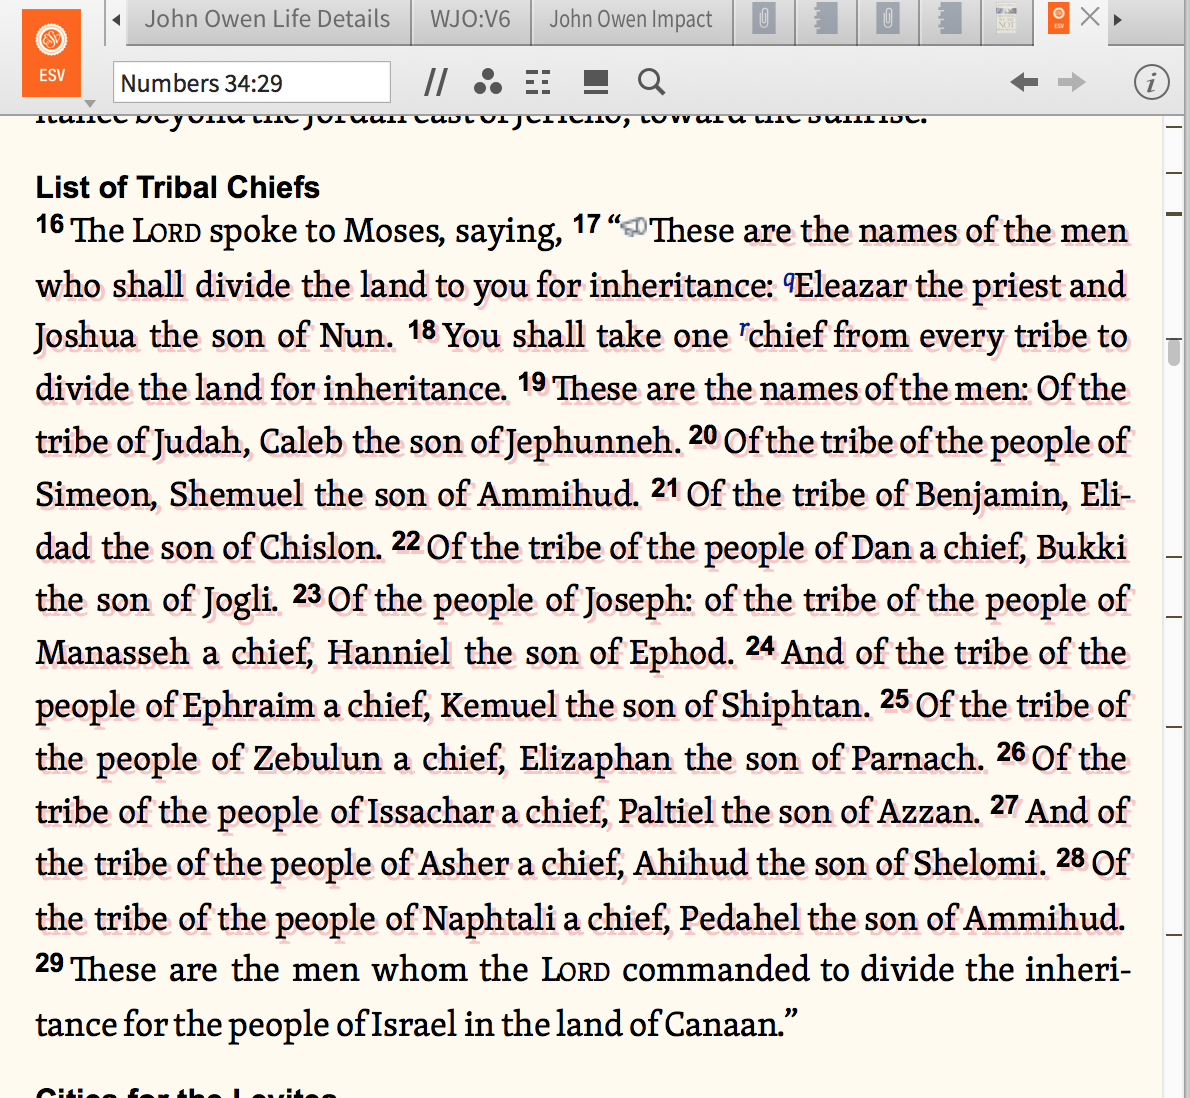Click verse number 29

click(49, 962)
